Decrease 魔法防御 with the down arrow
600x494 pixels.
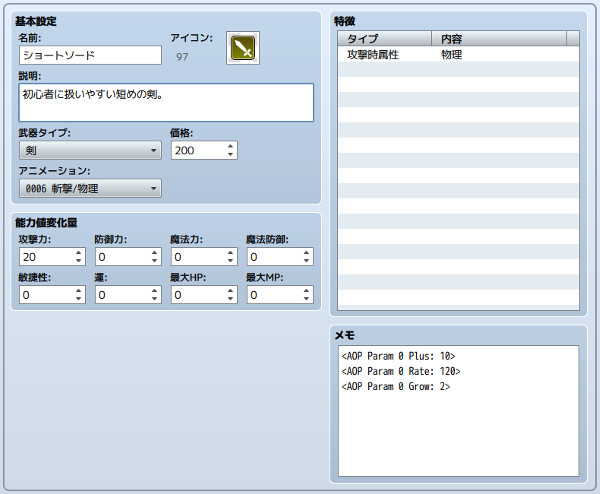306,261
